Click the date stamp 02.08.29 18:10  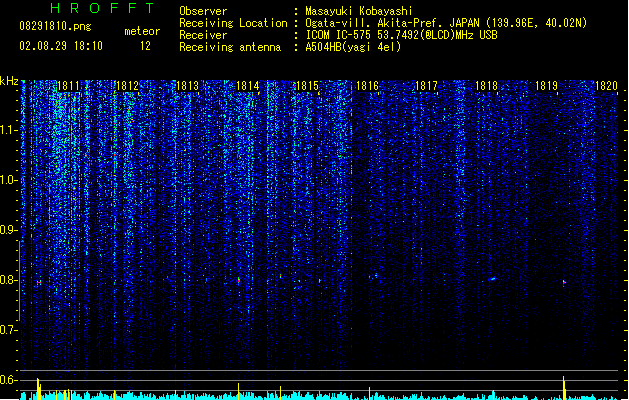click(61, 46)
